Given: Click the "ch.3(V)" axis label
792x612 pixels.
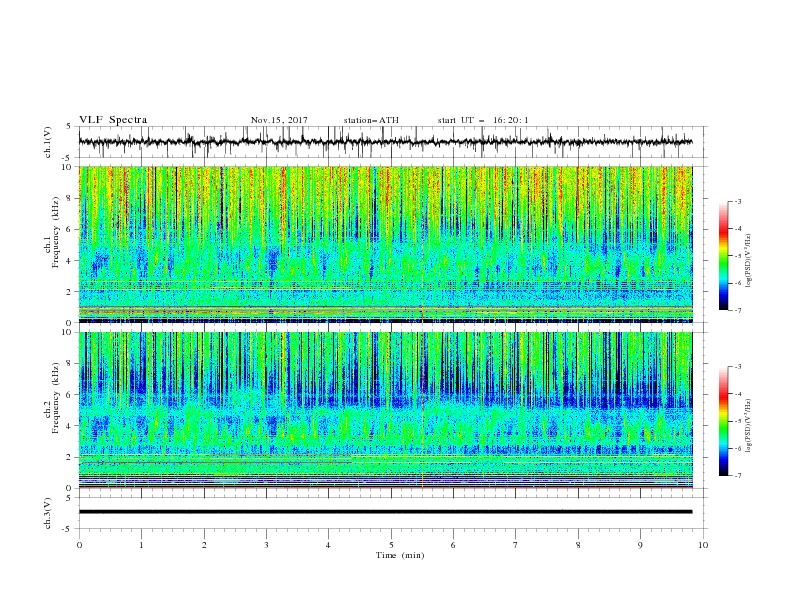Looking at the screenshot, I should [48, 513].
